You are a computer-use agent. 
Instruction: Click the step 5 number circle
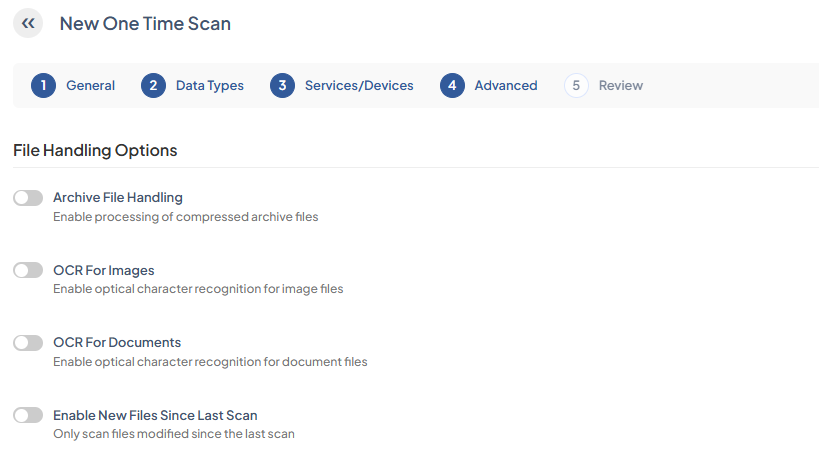pos(576,86)
